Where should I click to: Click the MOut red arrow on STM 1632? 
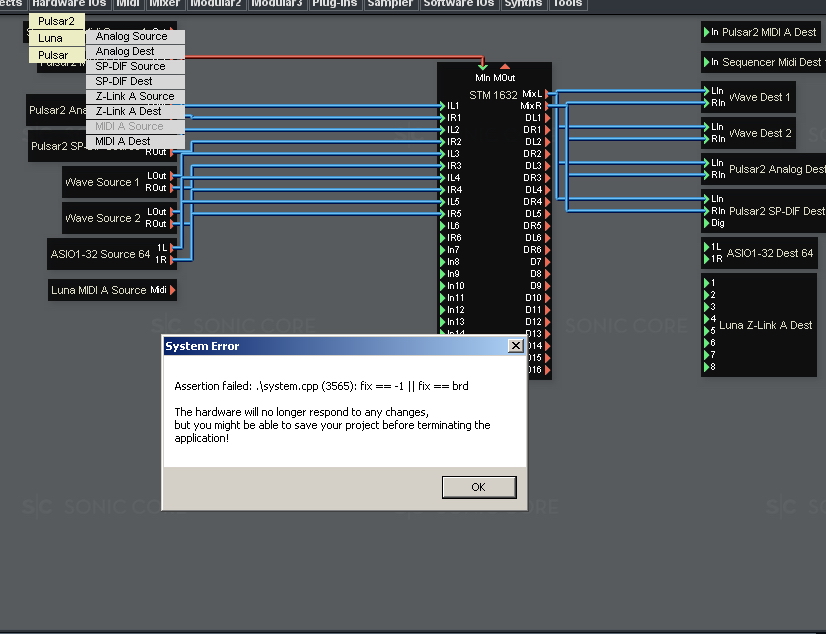(505, 67)
